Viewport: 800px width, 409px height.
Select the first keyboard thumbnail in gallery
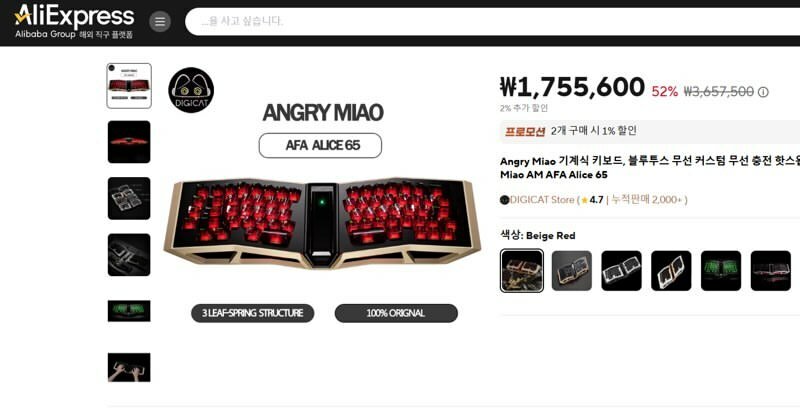click(129, 86)
